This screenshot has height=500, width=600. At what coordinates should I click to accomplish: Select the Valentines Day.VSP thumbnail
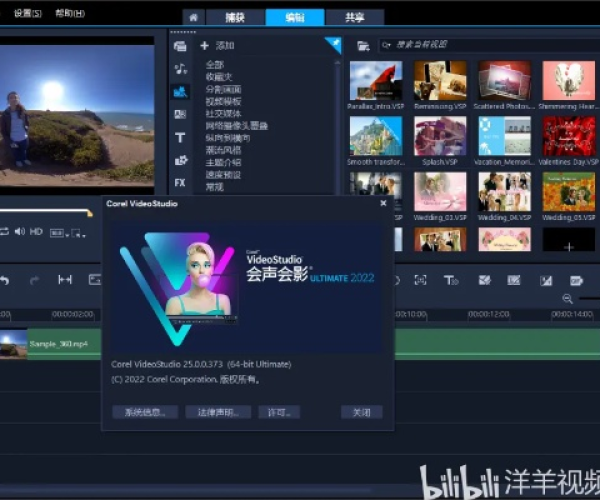569,136
